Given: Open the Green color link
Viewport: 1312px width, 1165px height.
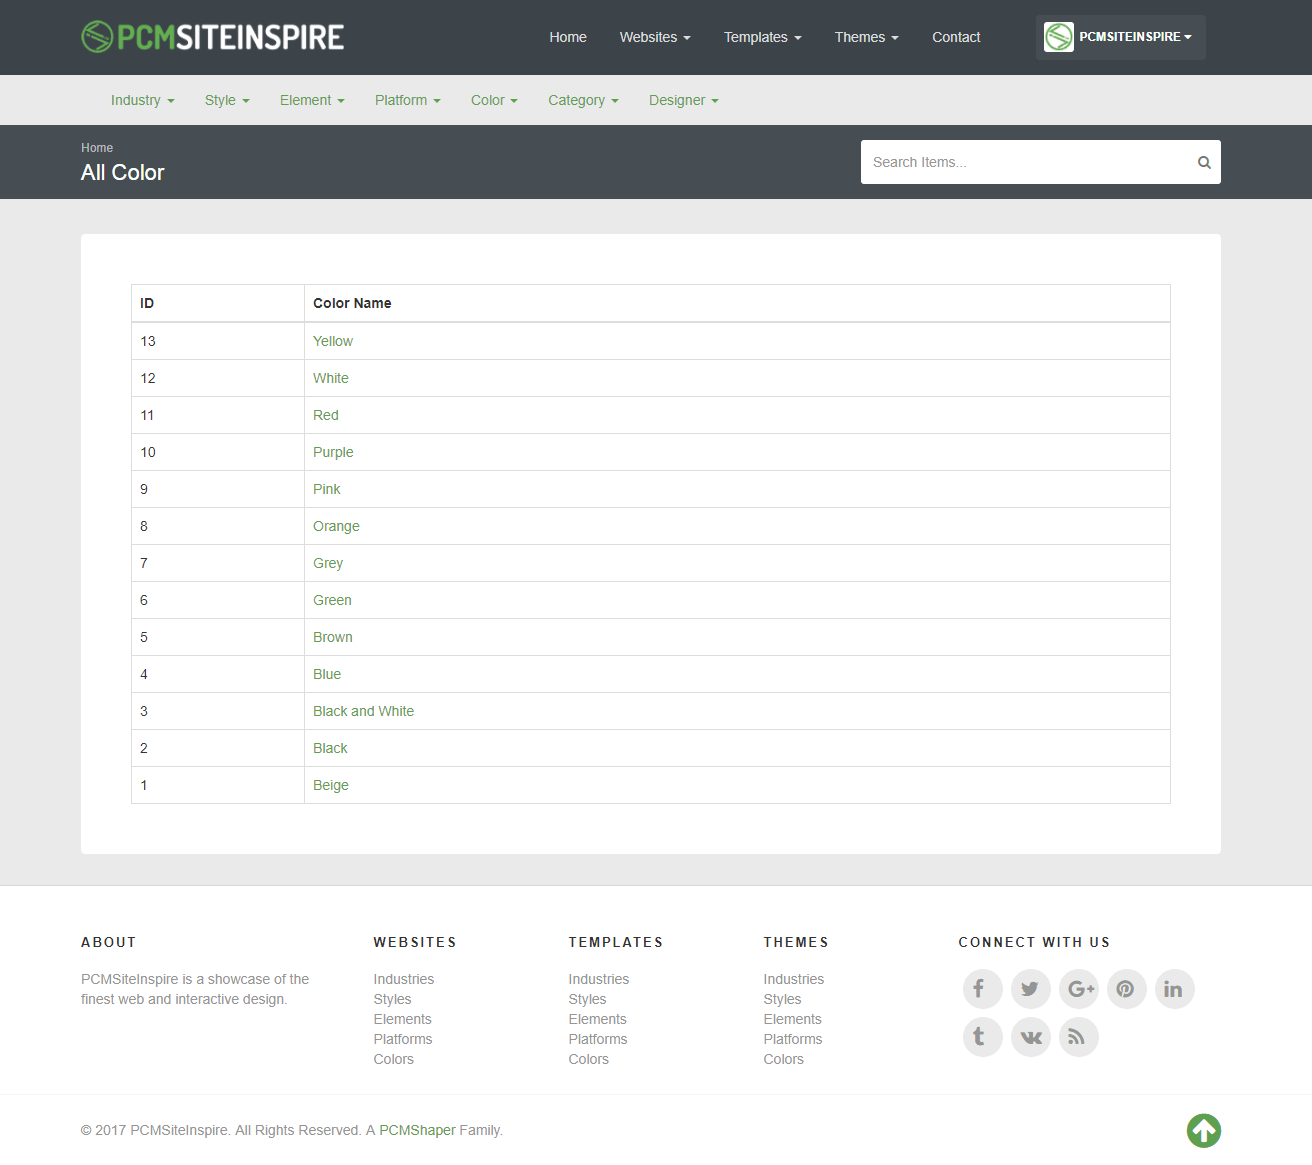Looking at the screenshot, I should pos(332,600).
